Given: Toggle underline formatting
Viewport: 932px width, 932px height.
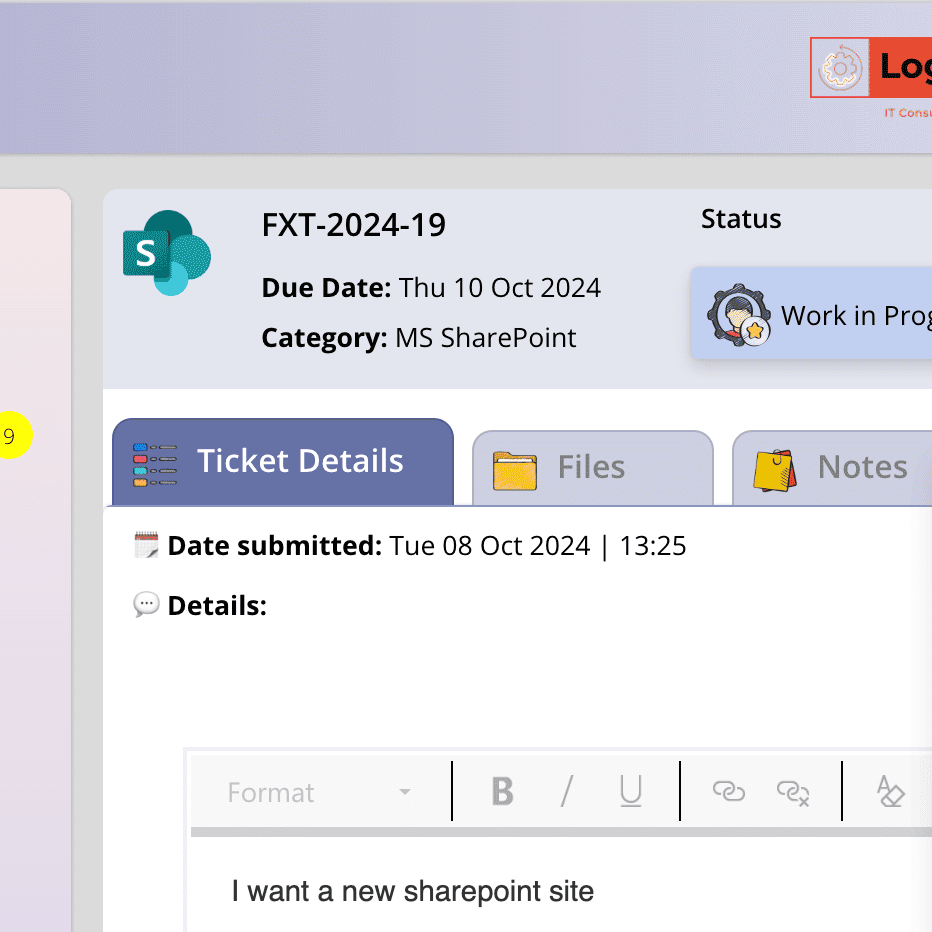Looking at the screenshot, I should [x=631, y=792].
